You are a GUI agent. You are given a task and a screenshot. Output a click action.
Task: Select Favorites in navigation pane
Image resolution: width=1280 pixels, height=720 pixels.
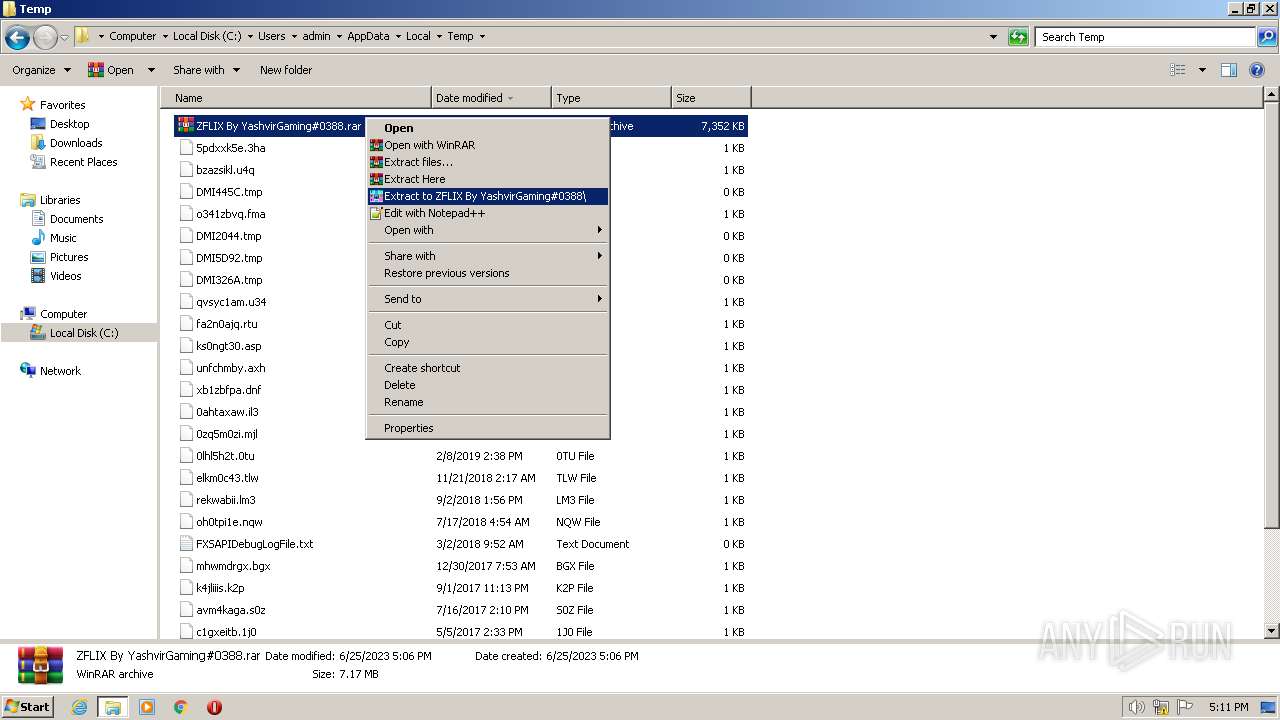coord(62,105)
